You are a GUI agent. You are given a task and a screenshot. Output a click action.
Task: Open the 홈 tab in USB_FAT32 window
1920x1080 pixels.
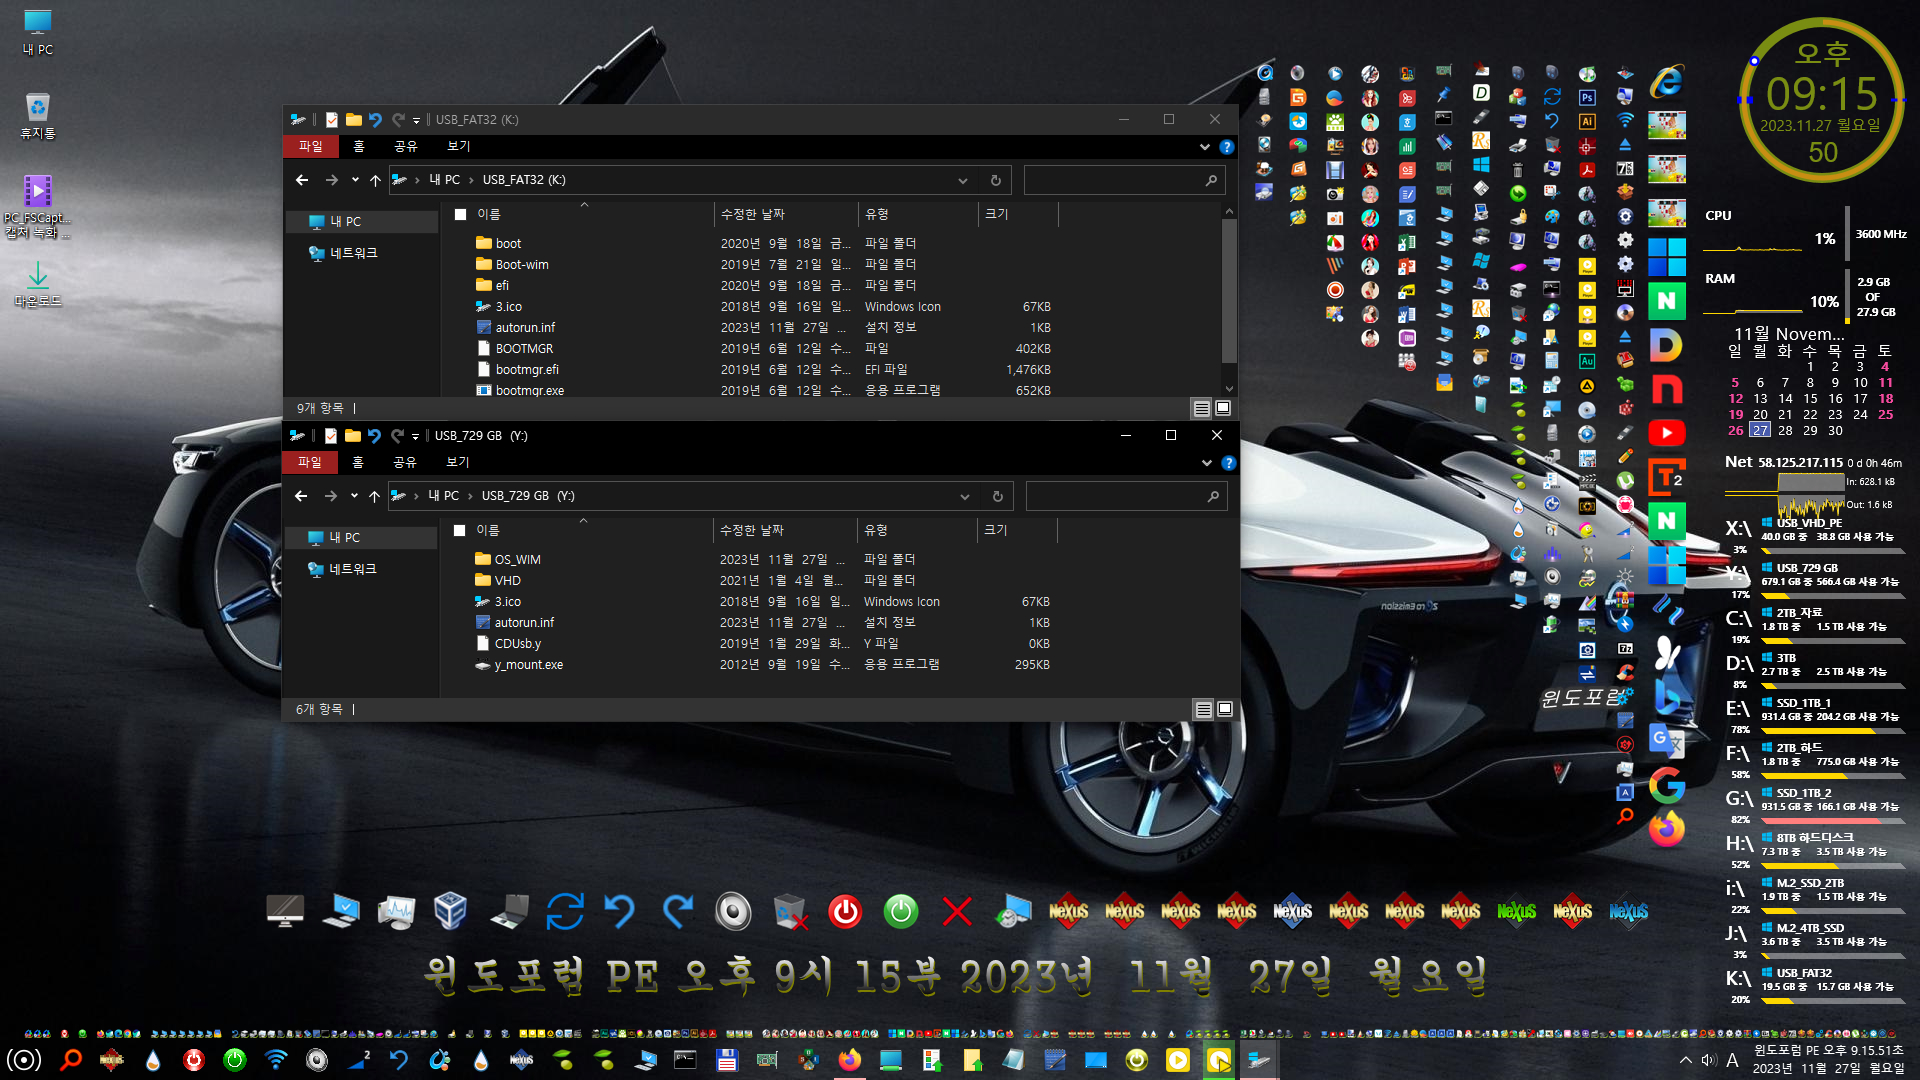pos(359,146)
